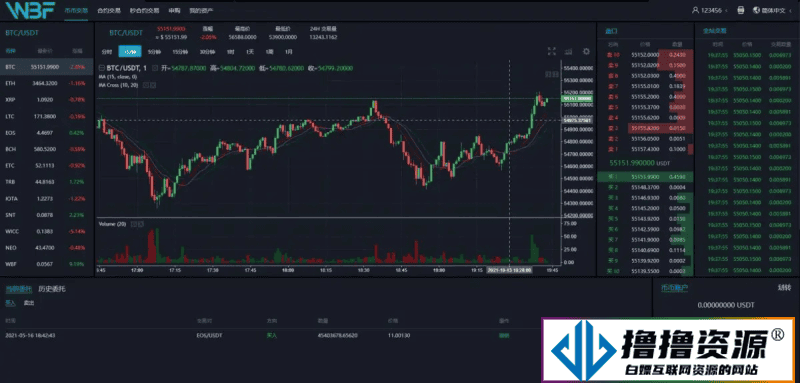The width and height of the screenshot is (800, 383).
Task: Close the MA Cross indicator with its x icon
Action: pyautogui.click(x=153, y=85)
